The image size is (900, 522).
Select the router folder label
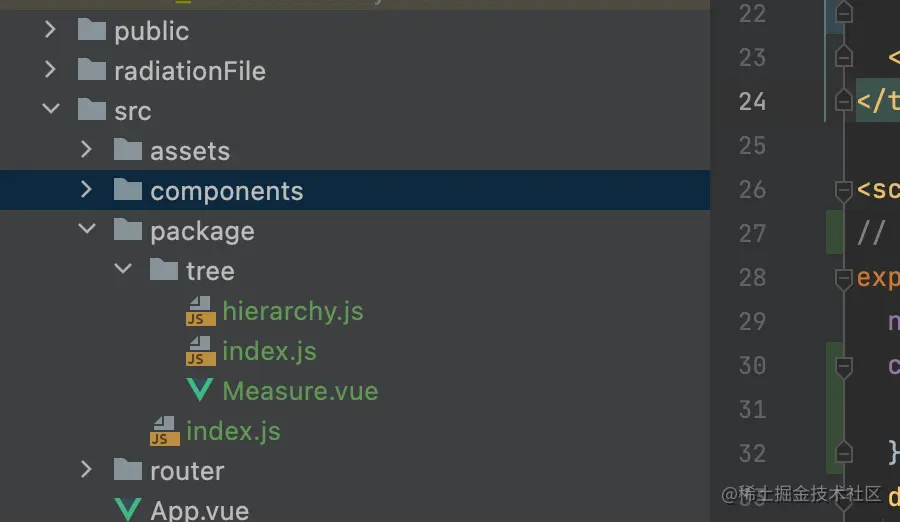tap(187, 471)
